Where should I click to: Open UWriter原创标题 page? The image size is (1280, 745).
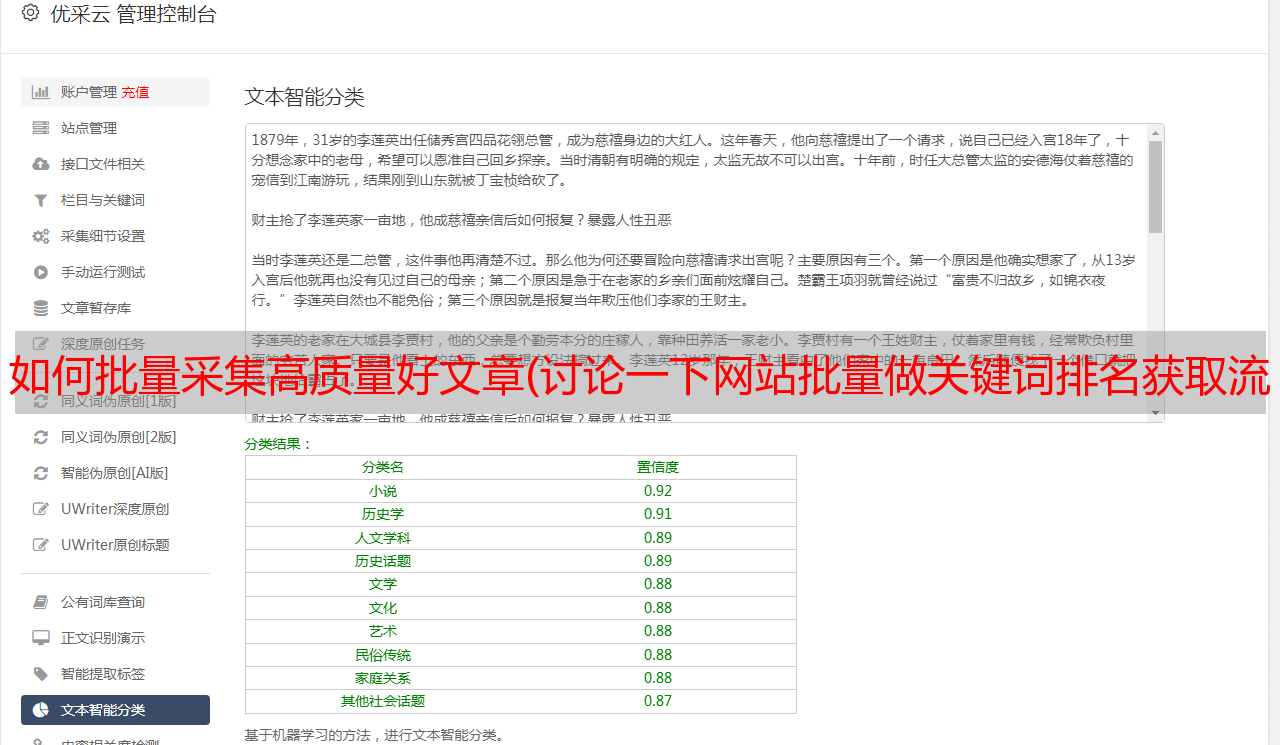pyautogui.click(x=115, y=545)
